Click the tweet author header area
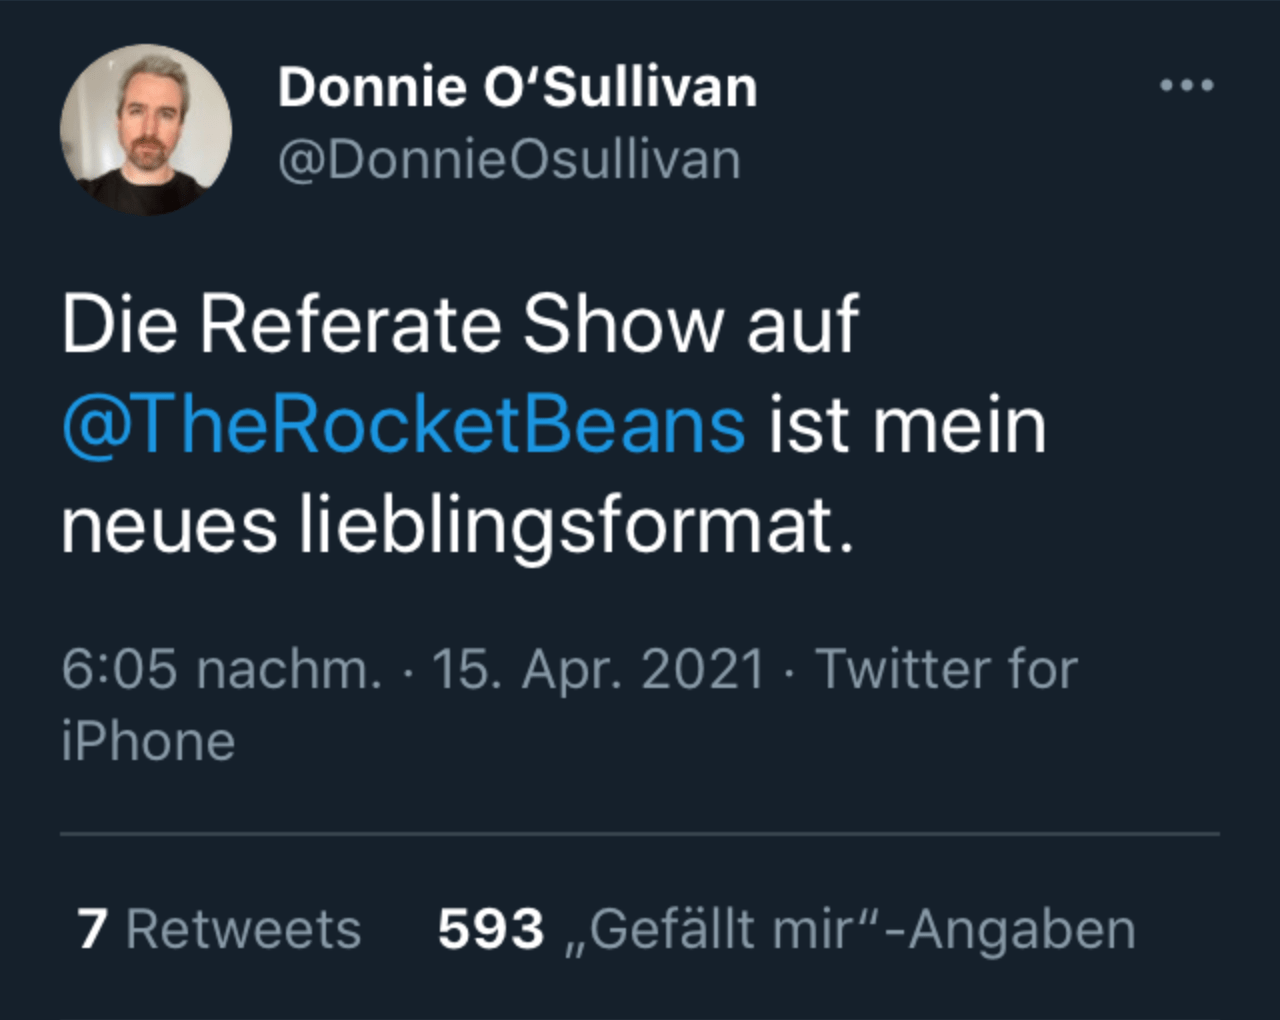Image resolution: width=1280 pixels, height=1020 pixels. pos(518,120)
